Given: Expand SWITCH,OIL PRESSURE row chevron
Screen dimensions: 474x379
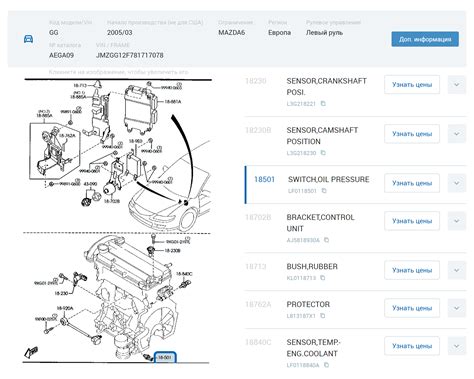Looking at the screenshot, I should (x=457, y=183).
